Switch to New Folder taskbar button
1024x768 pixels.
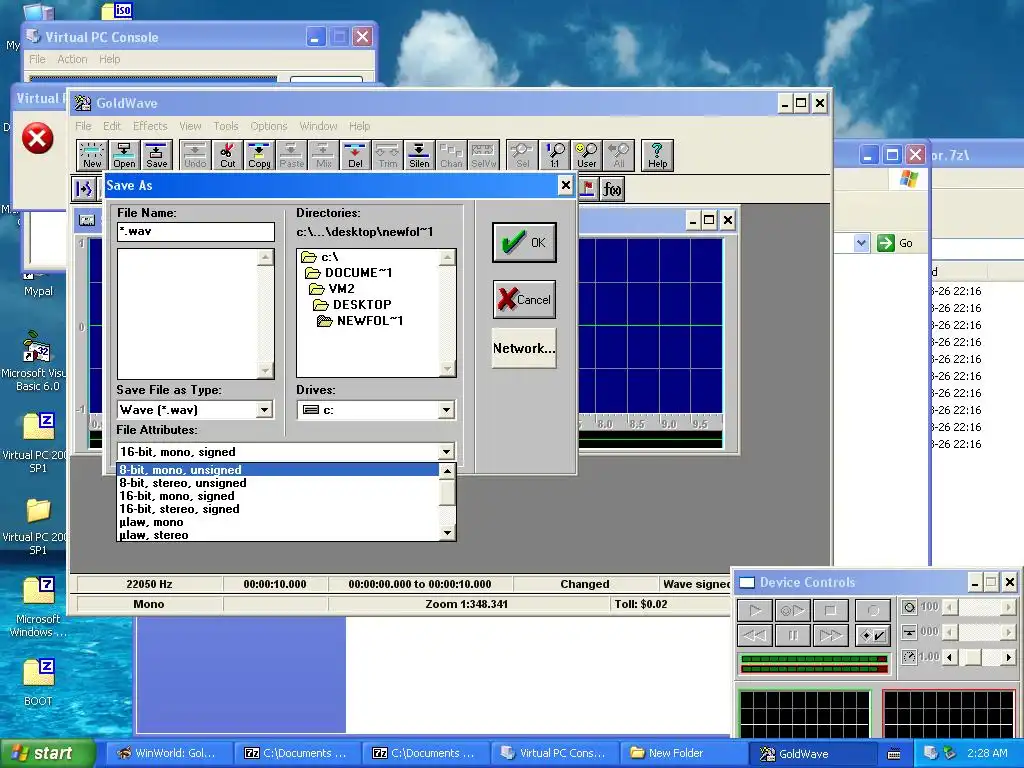(x=683, y=753)
